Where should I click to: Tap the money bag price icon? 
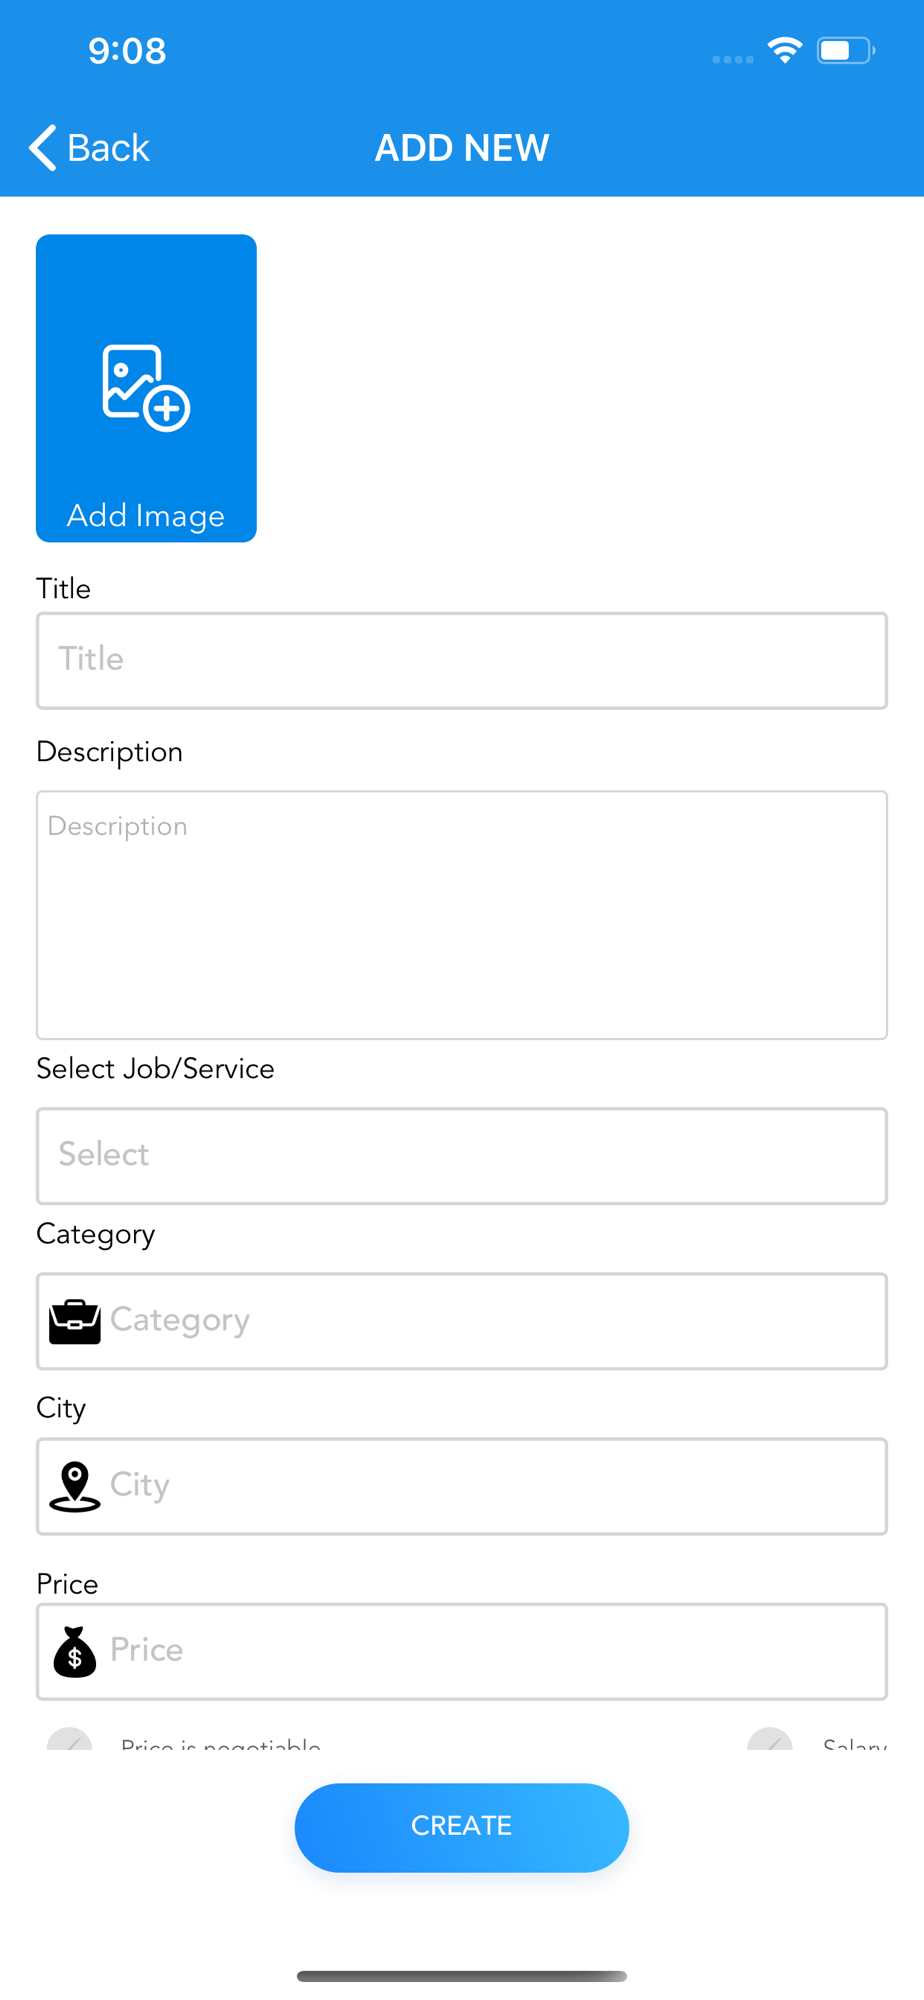coord(75,1651)
